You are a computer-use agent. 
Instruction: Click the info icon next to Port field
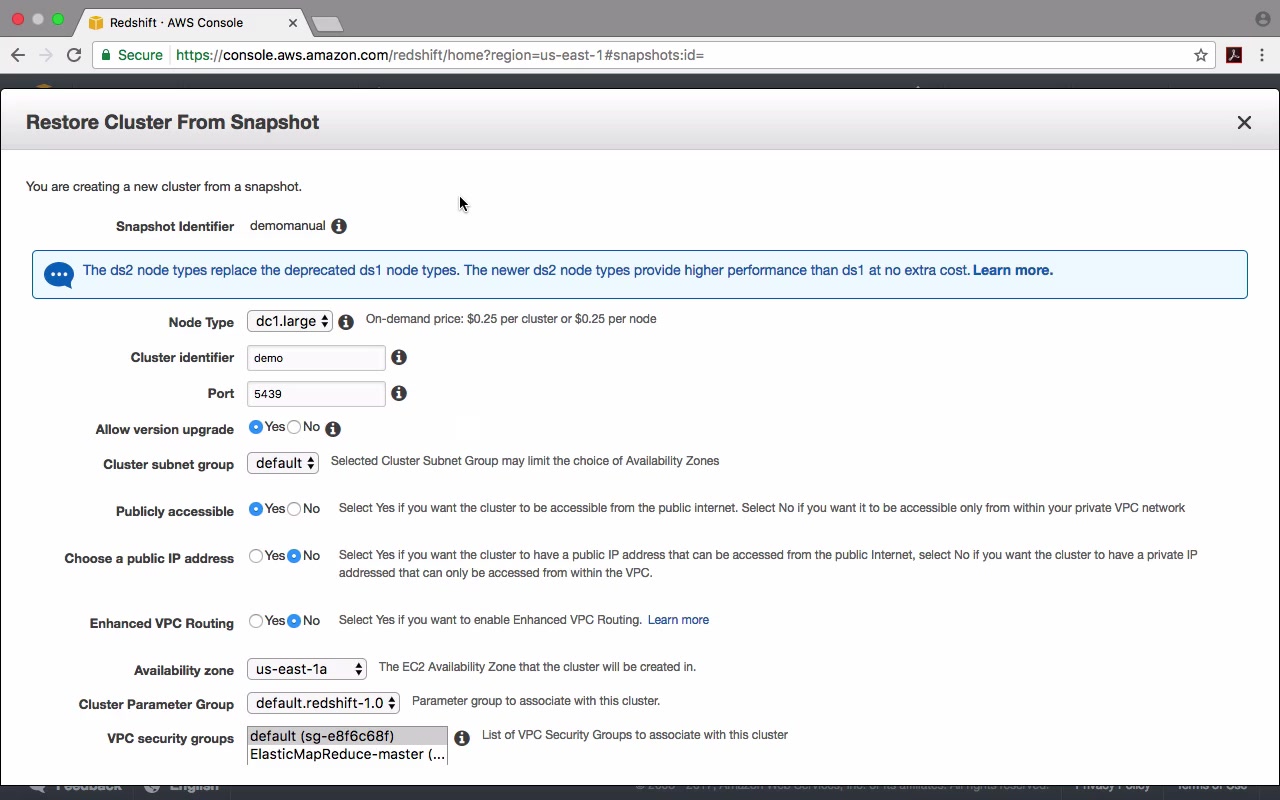point(398,393)
